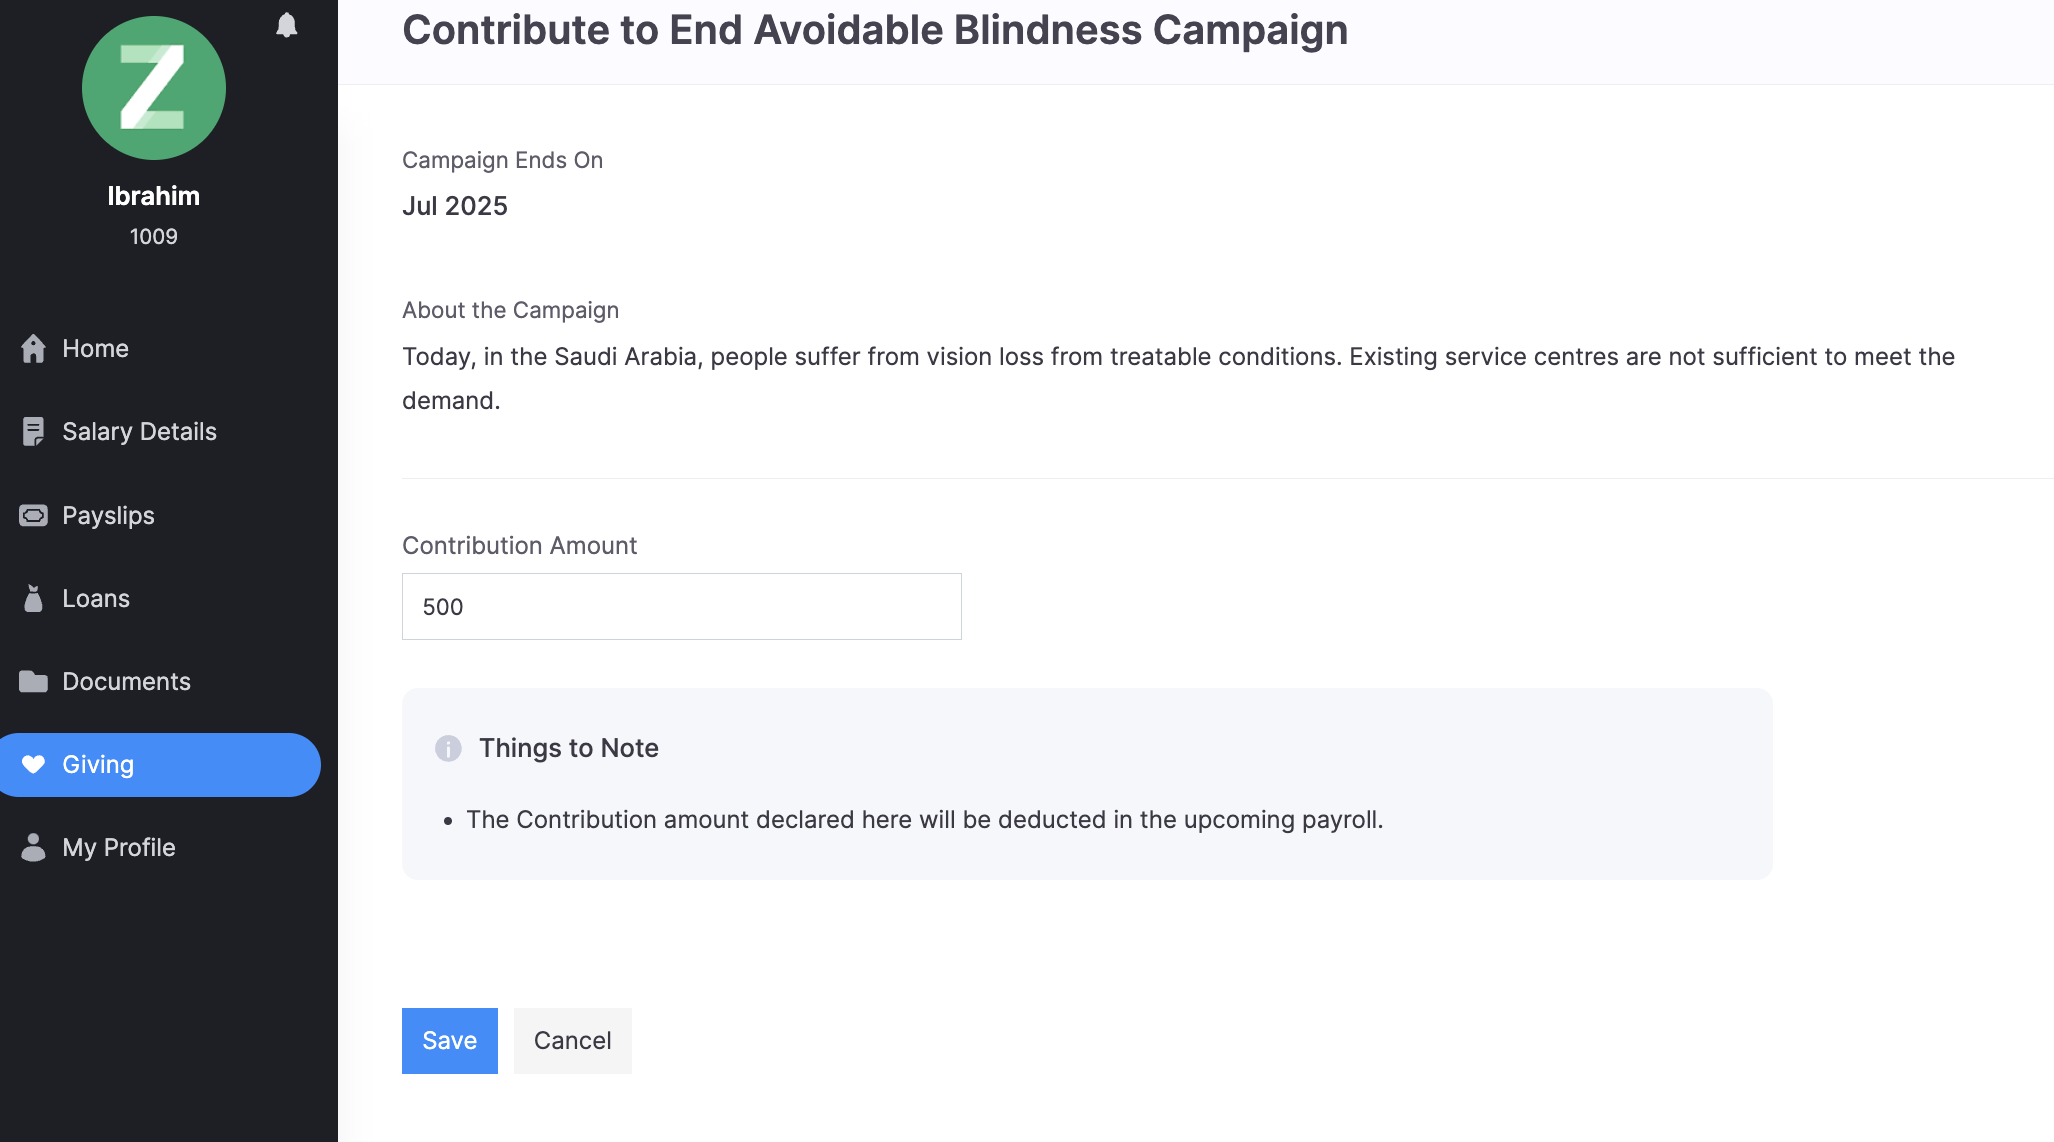Open the Salary Details menu label
The image size is (2054, 1142).
coord(139,431)
